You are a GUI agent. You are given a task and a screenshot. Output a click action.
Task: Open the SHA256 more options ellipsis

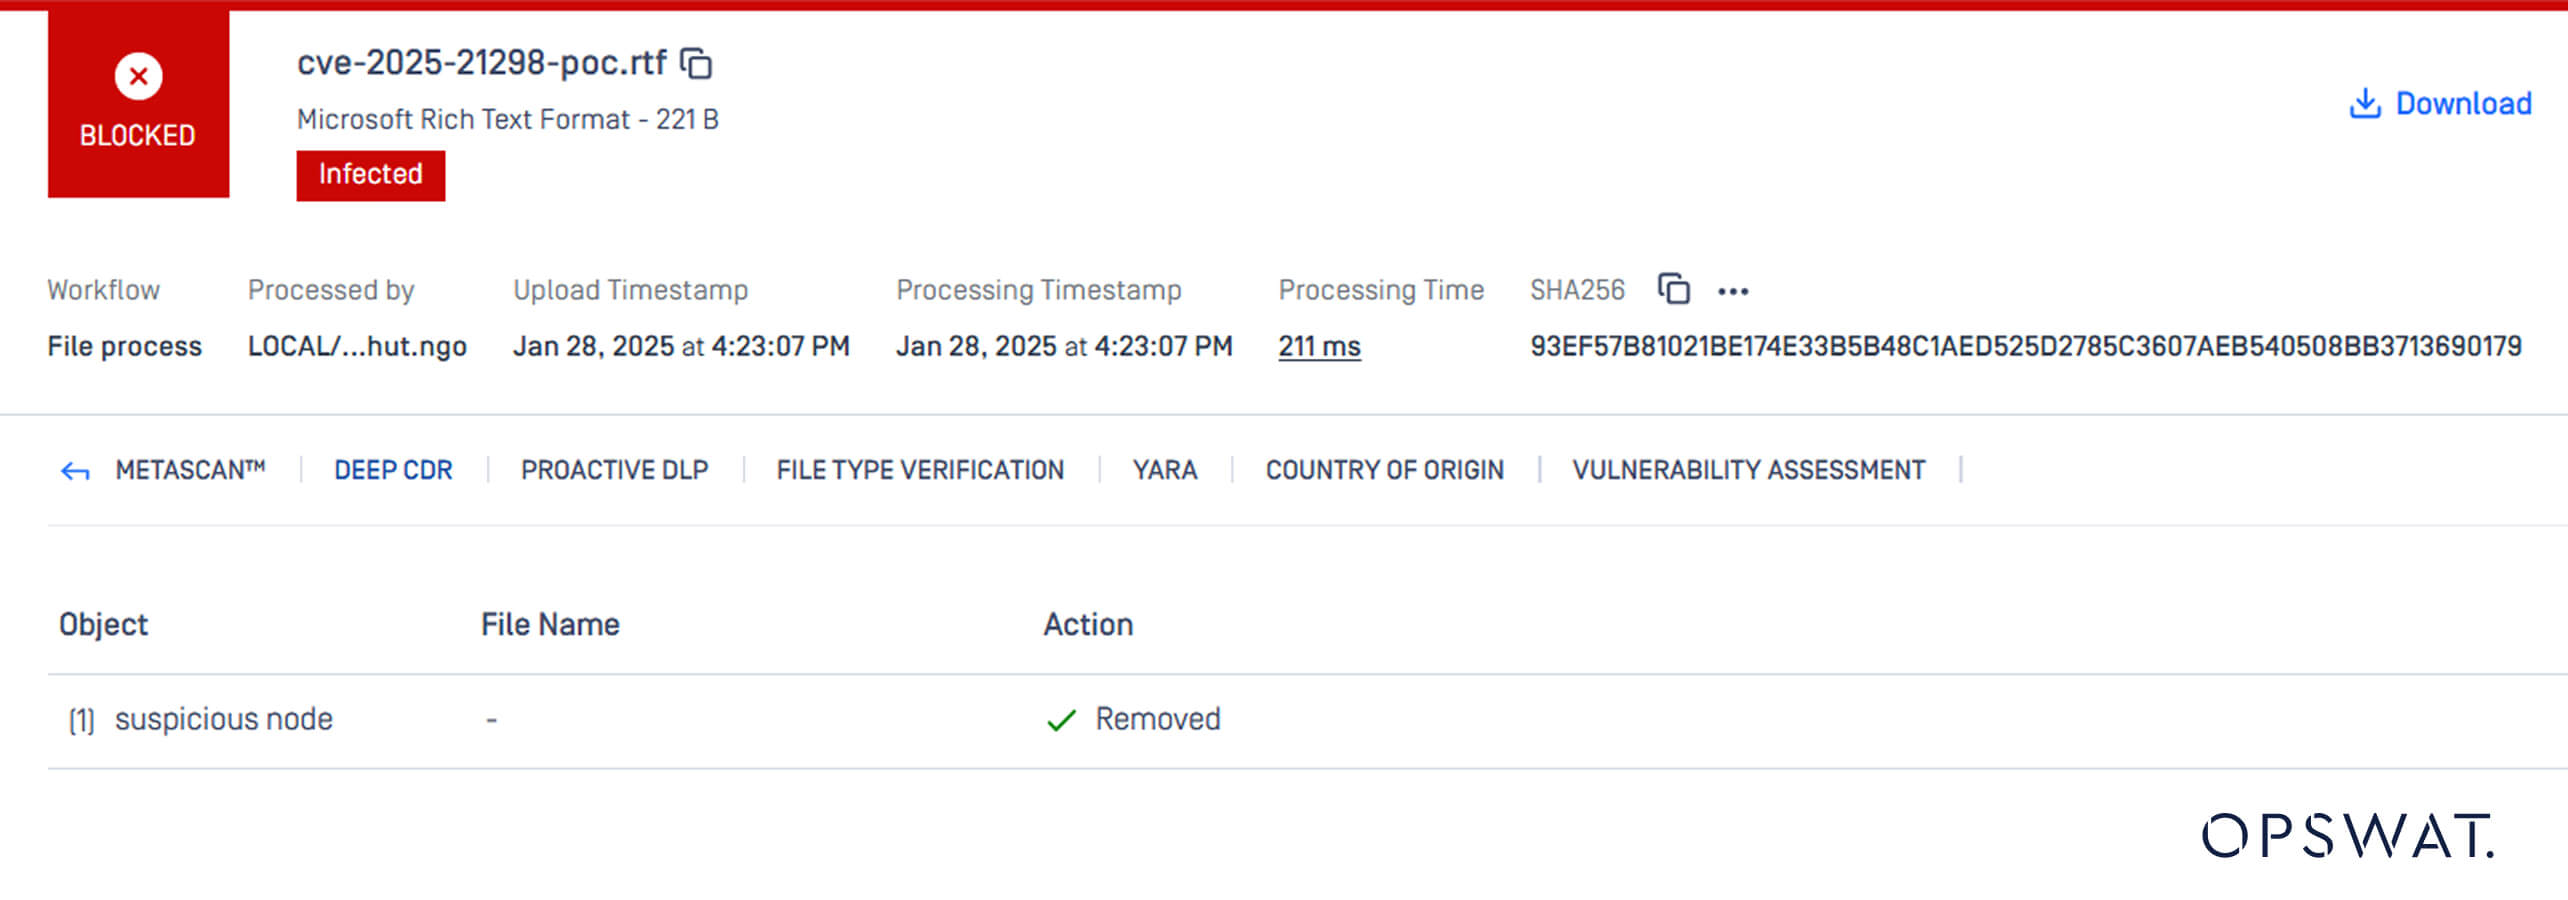pyautogui.click(x=1733, y=291)
